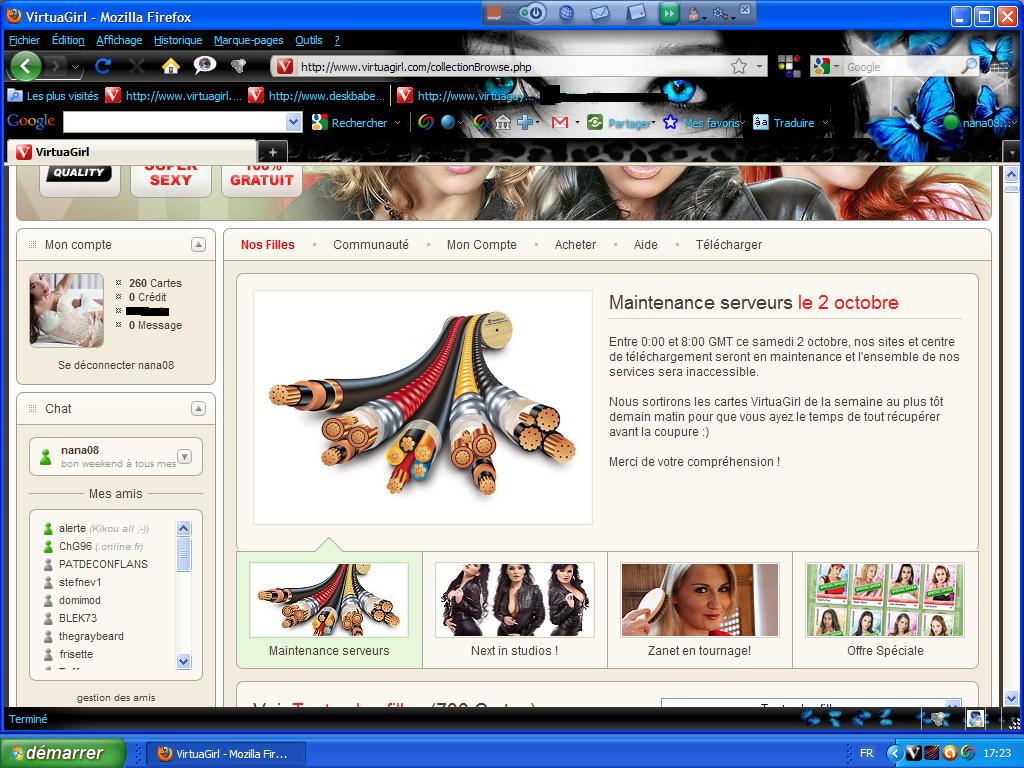Go back with the green back arrow
Viewport: 1024px width, 768px height.
click(x=25, y=66)
